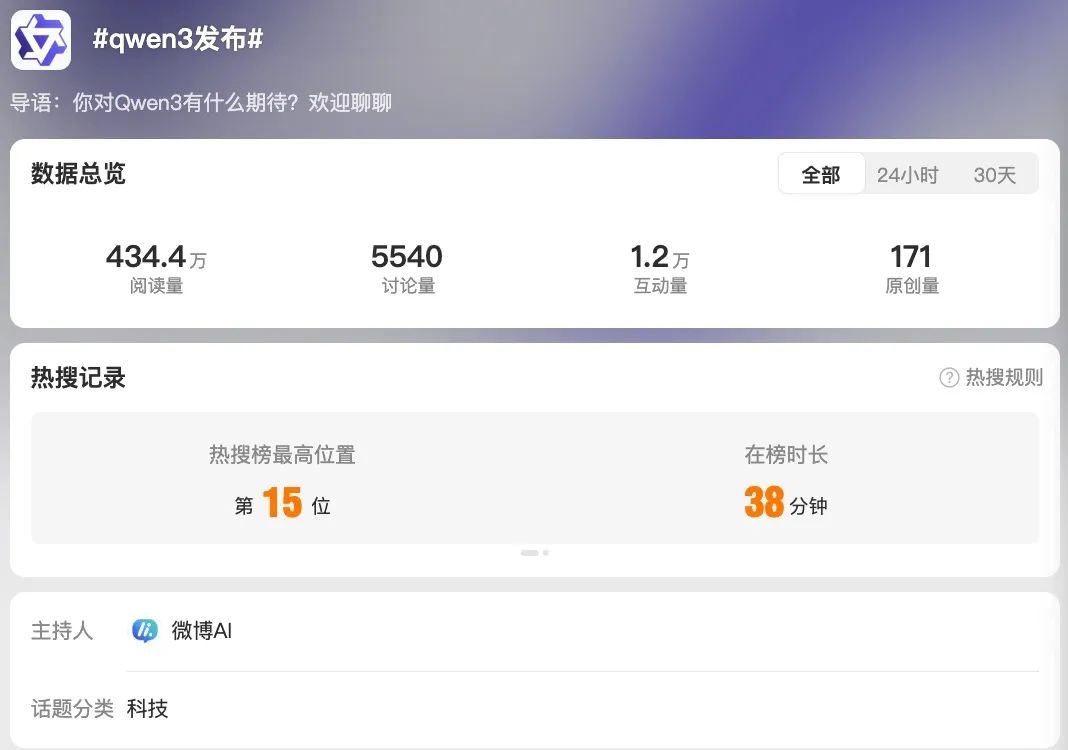
Task: Switch to the 24小时 tab
Action: pyautogui.click(x=907, y=175)
